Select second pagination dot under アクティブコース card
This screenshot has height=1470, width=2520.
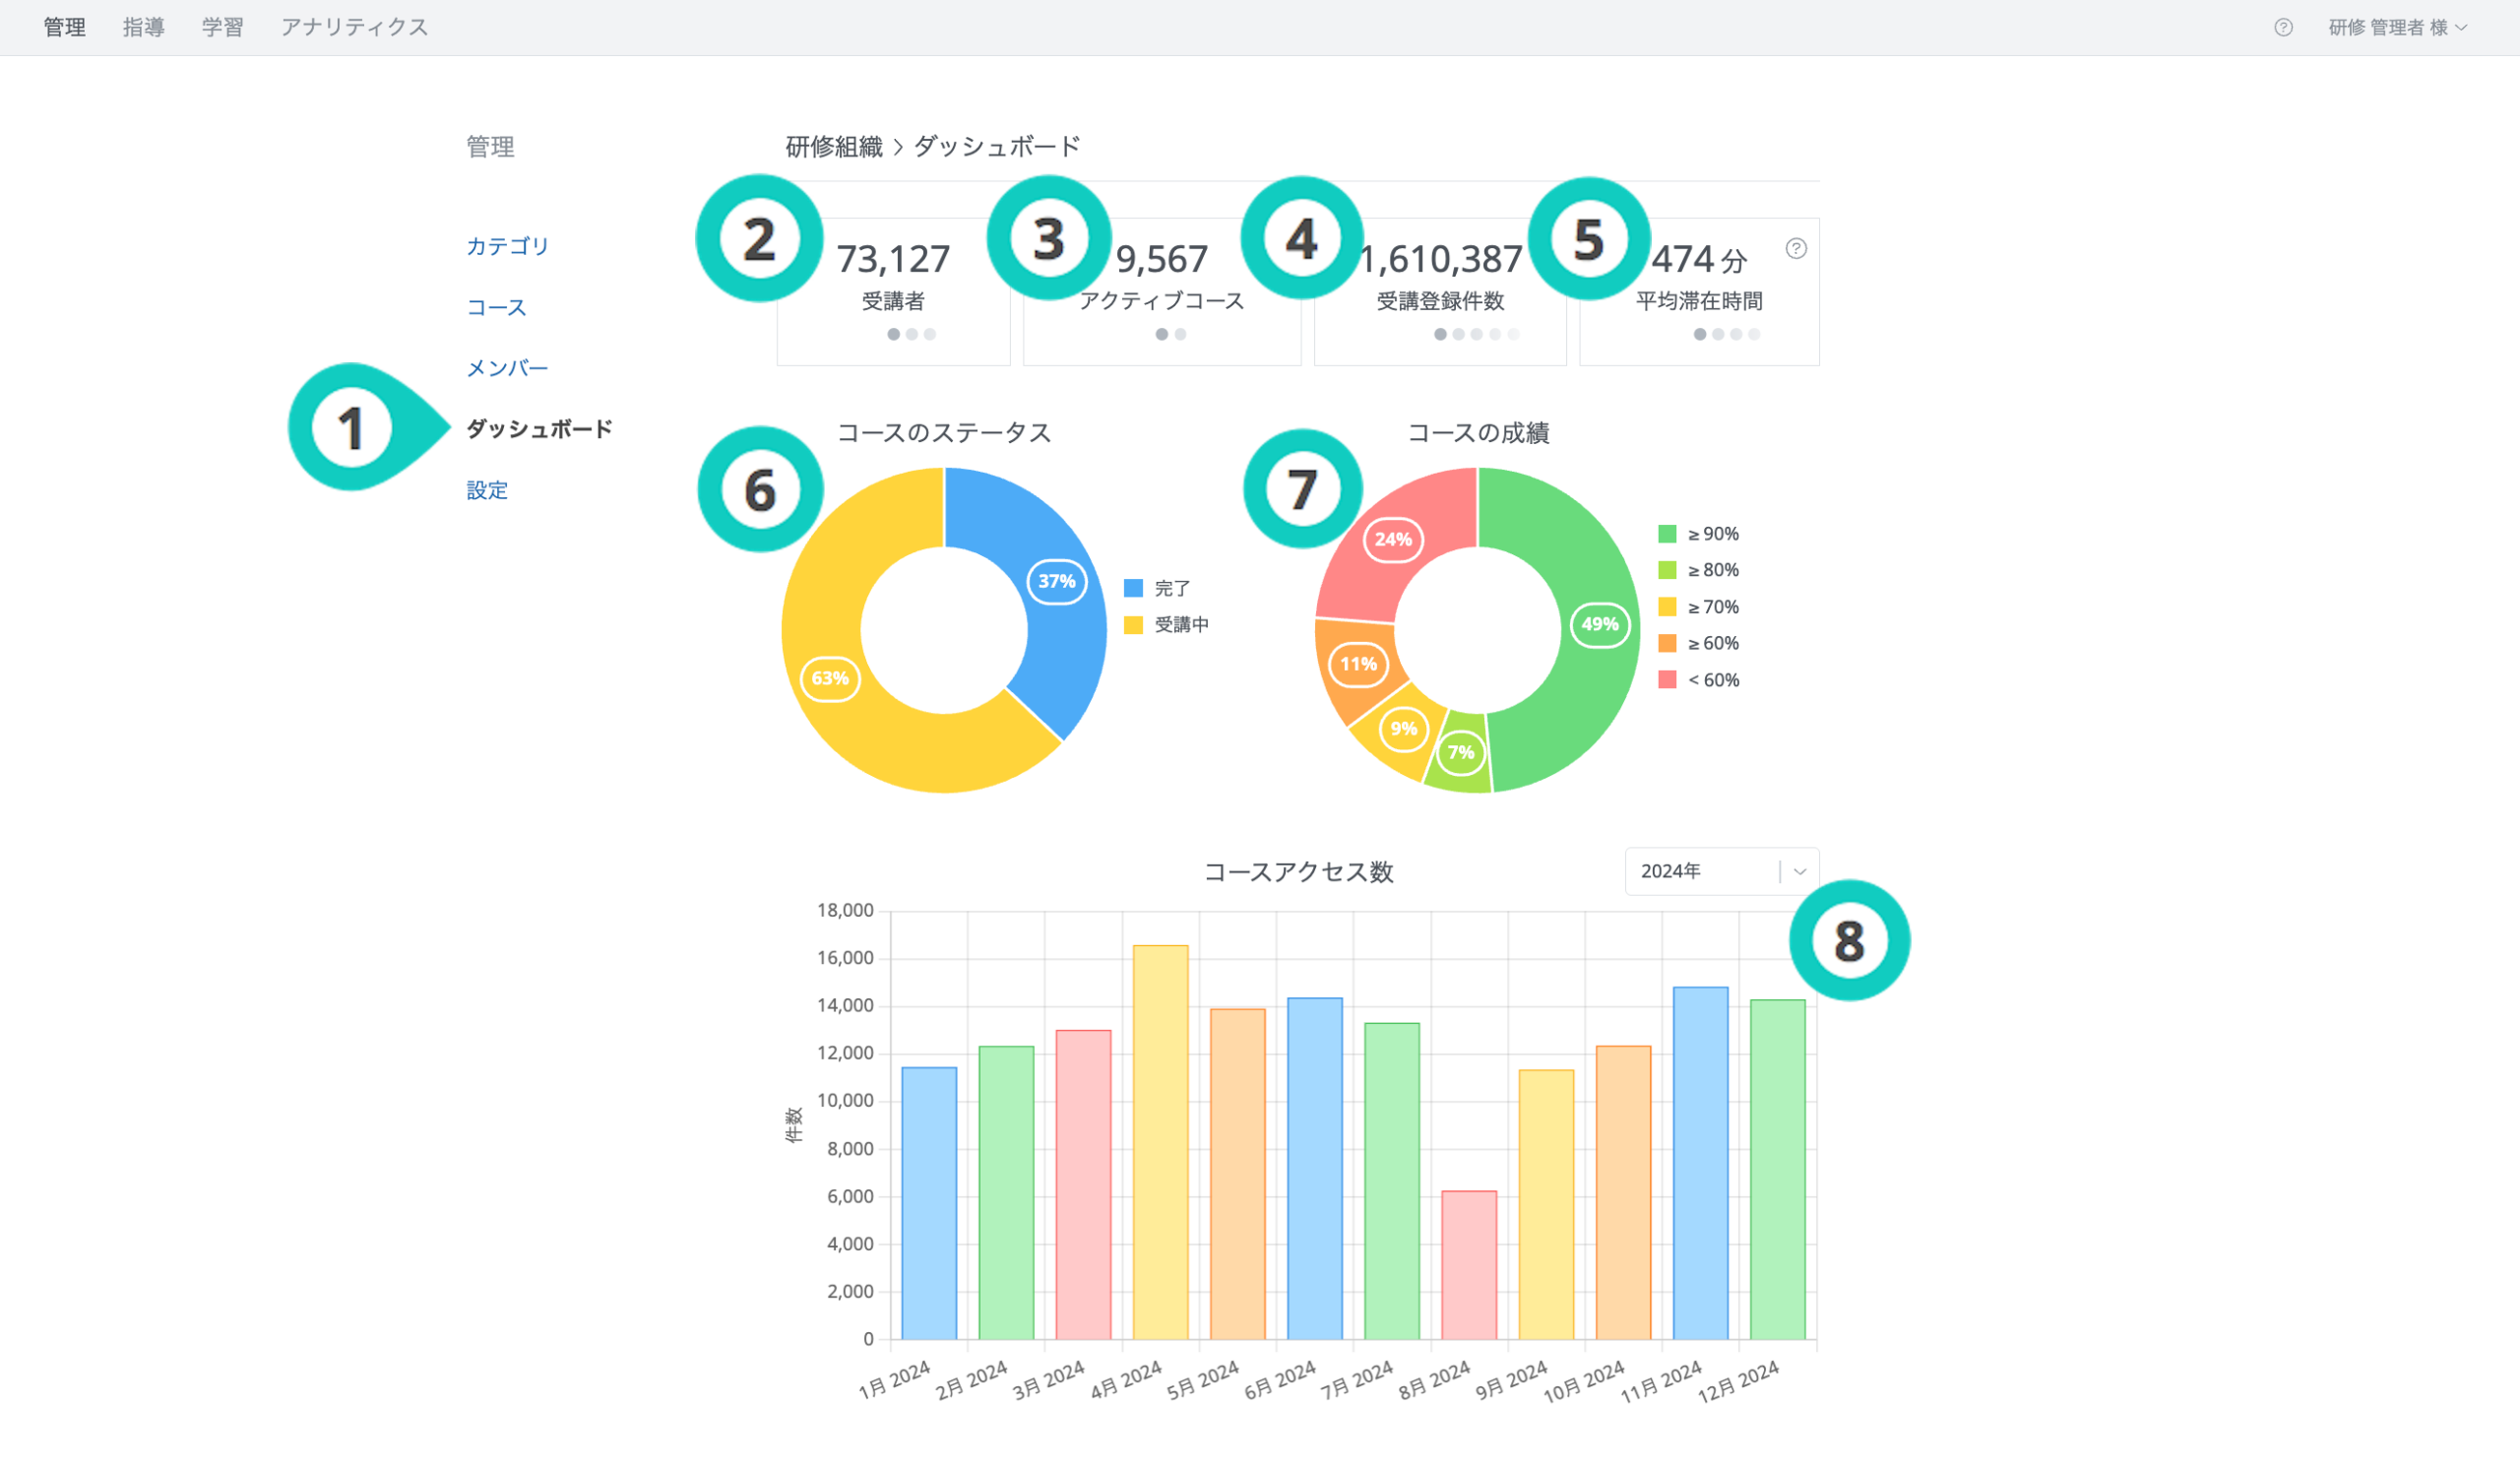(x=1180, y=334)
